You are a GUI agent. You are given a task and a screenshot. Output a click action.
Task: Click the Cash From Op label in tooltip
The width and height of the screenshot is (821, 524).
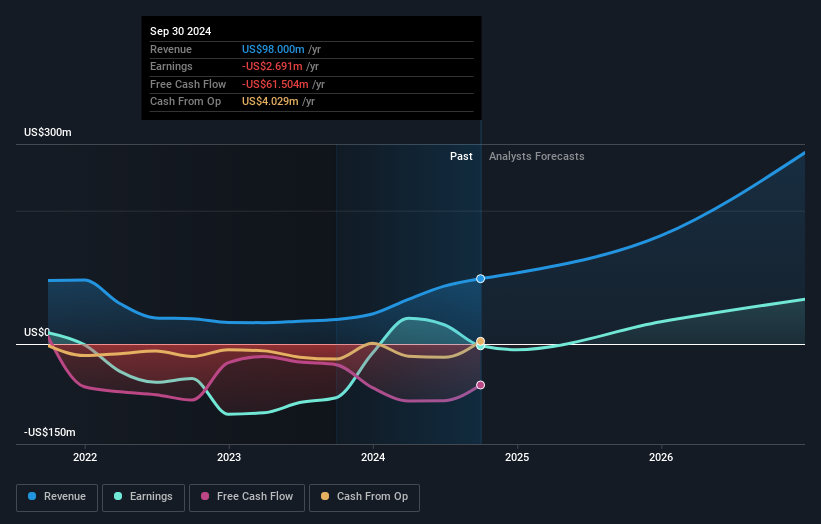tap(185, 102)
